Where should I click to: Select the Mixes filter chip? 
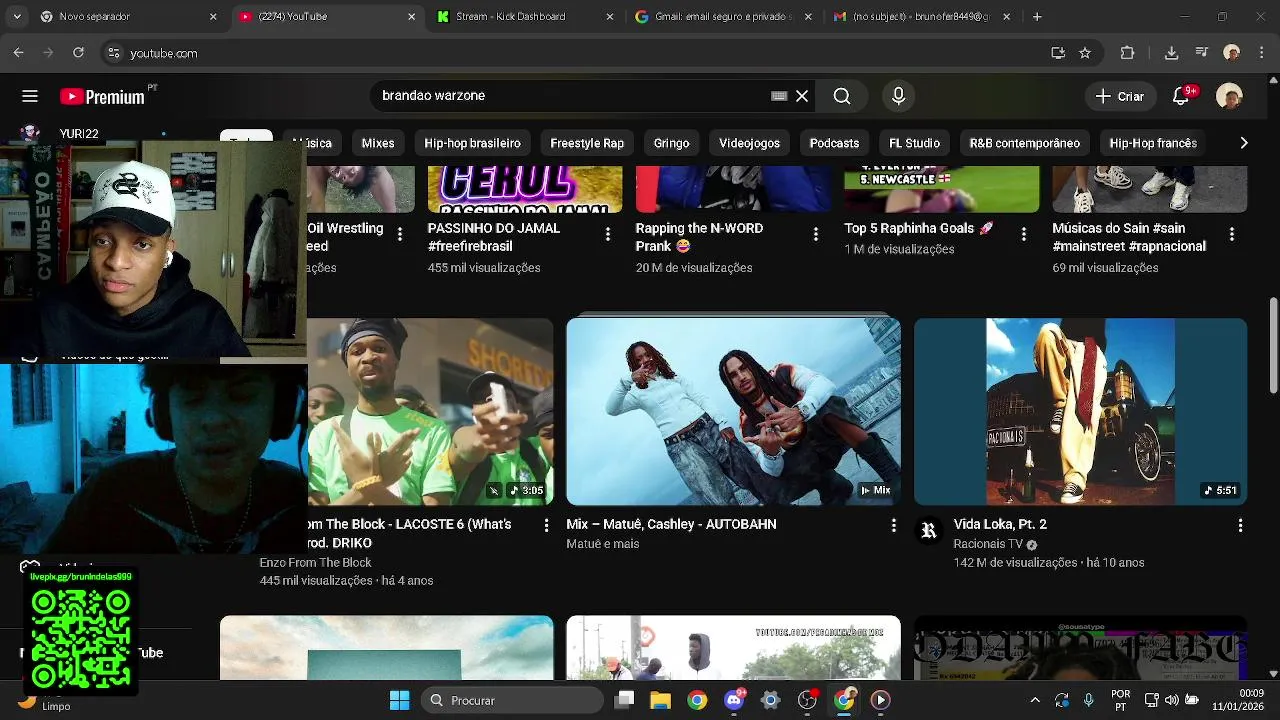378,143
